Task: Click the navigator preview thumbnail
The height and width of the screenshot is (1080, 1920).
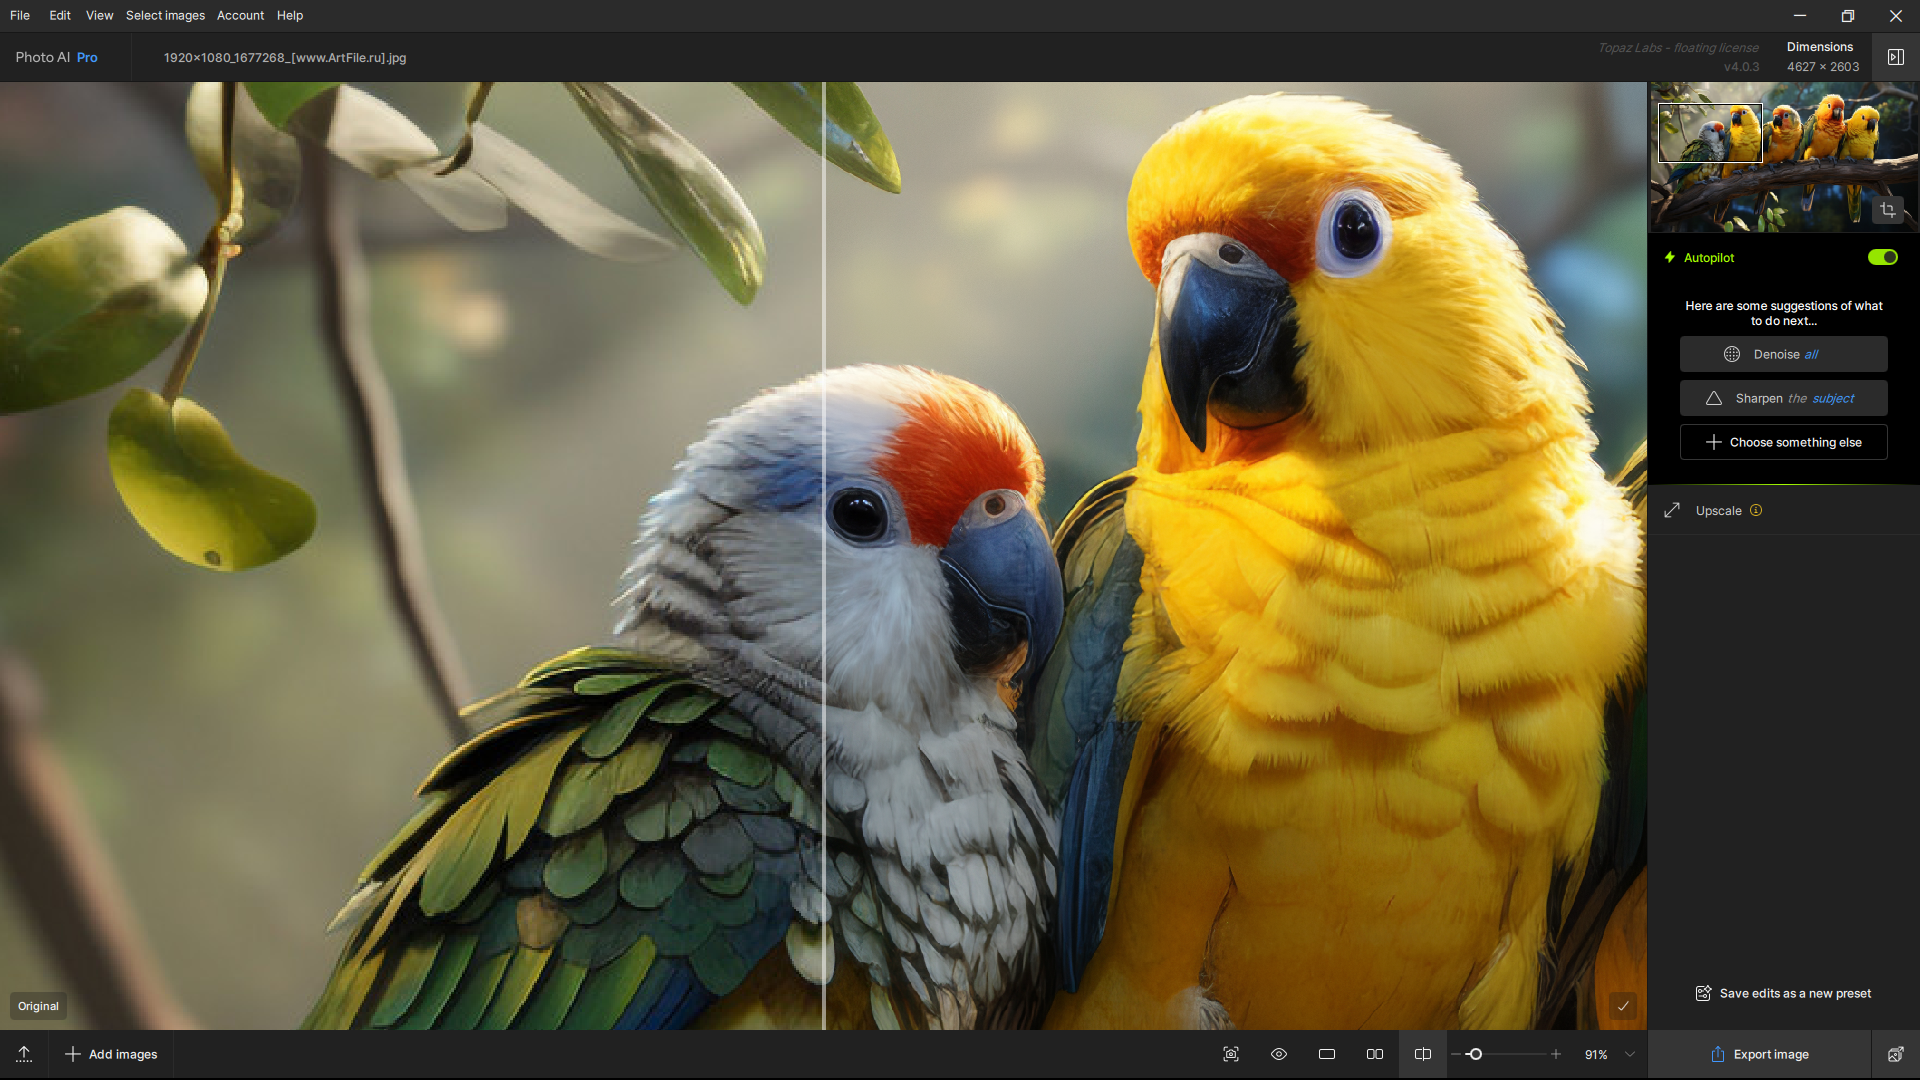Action: (x=1783, y=157)
